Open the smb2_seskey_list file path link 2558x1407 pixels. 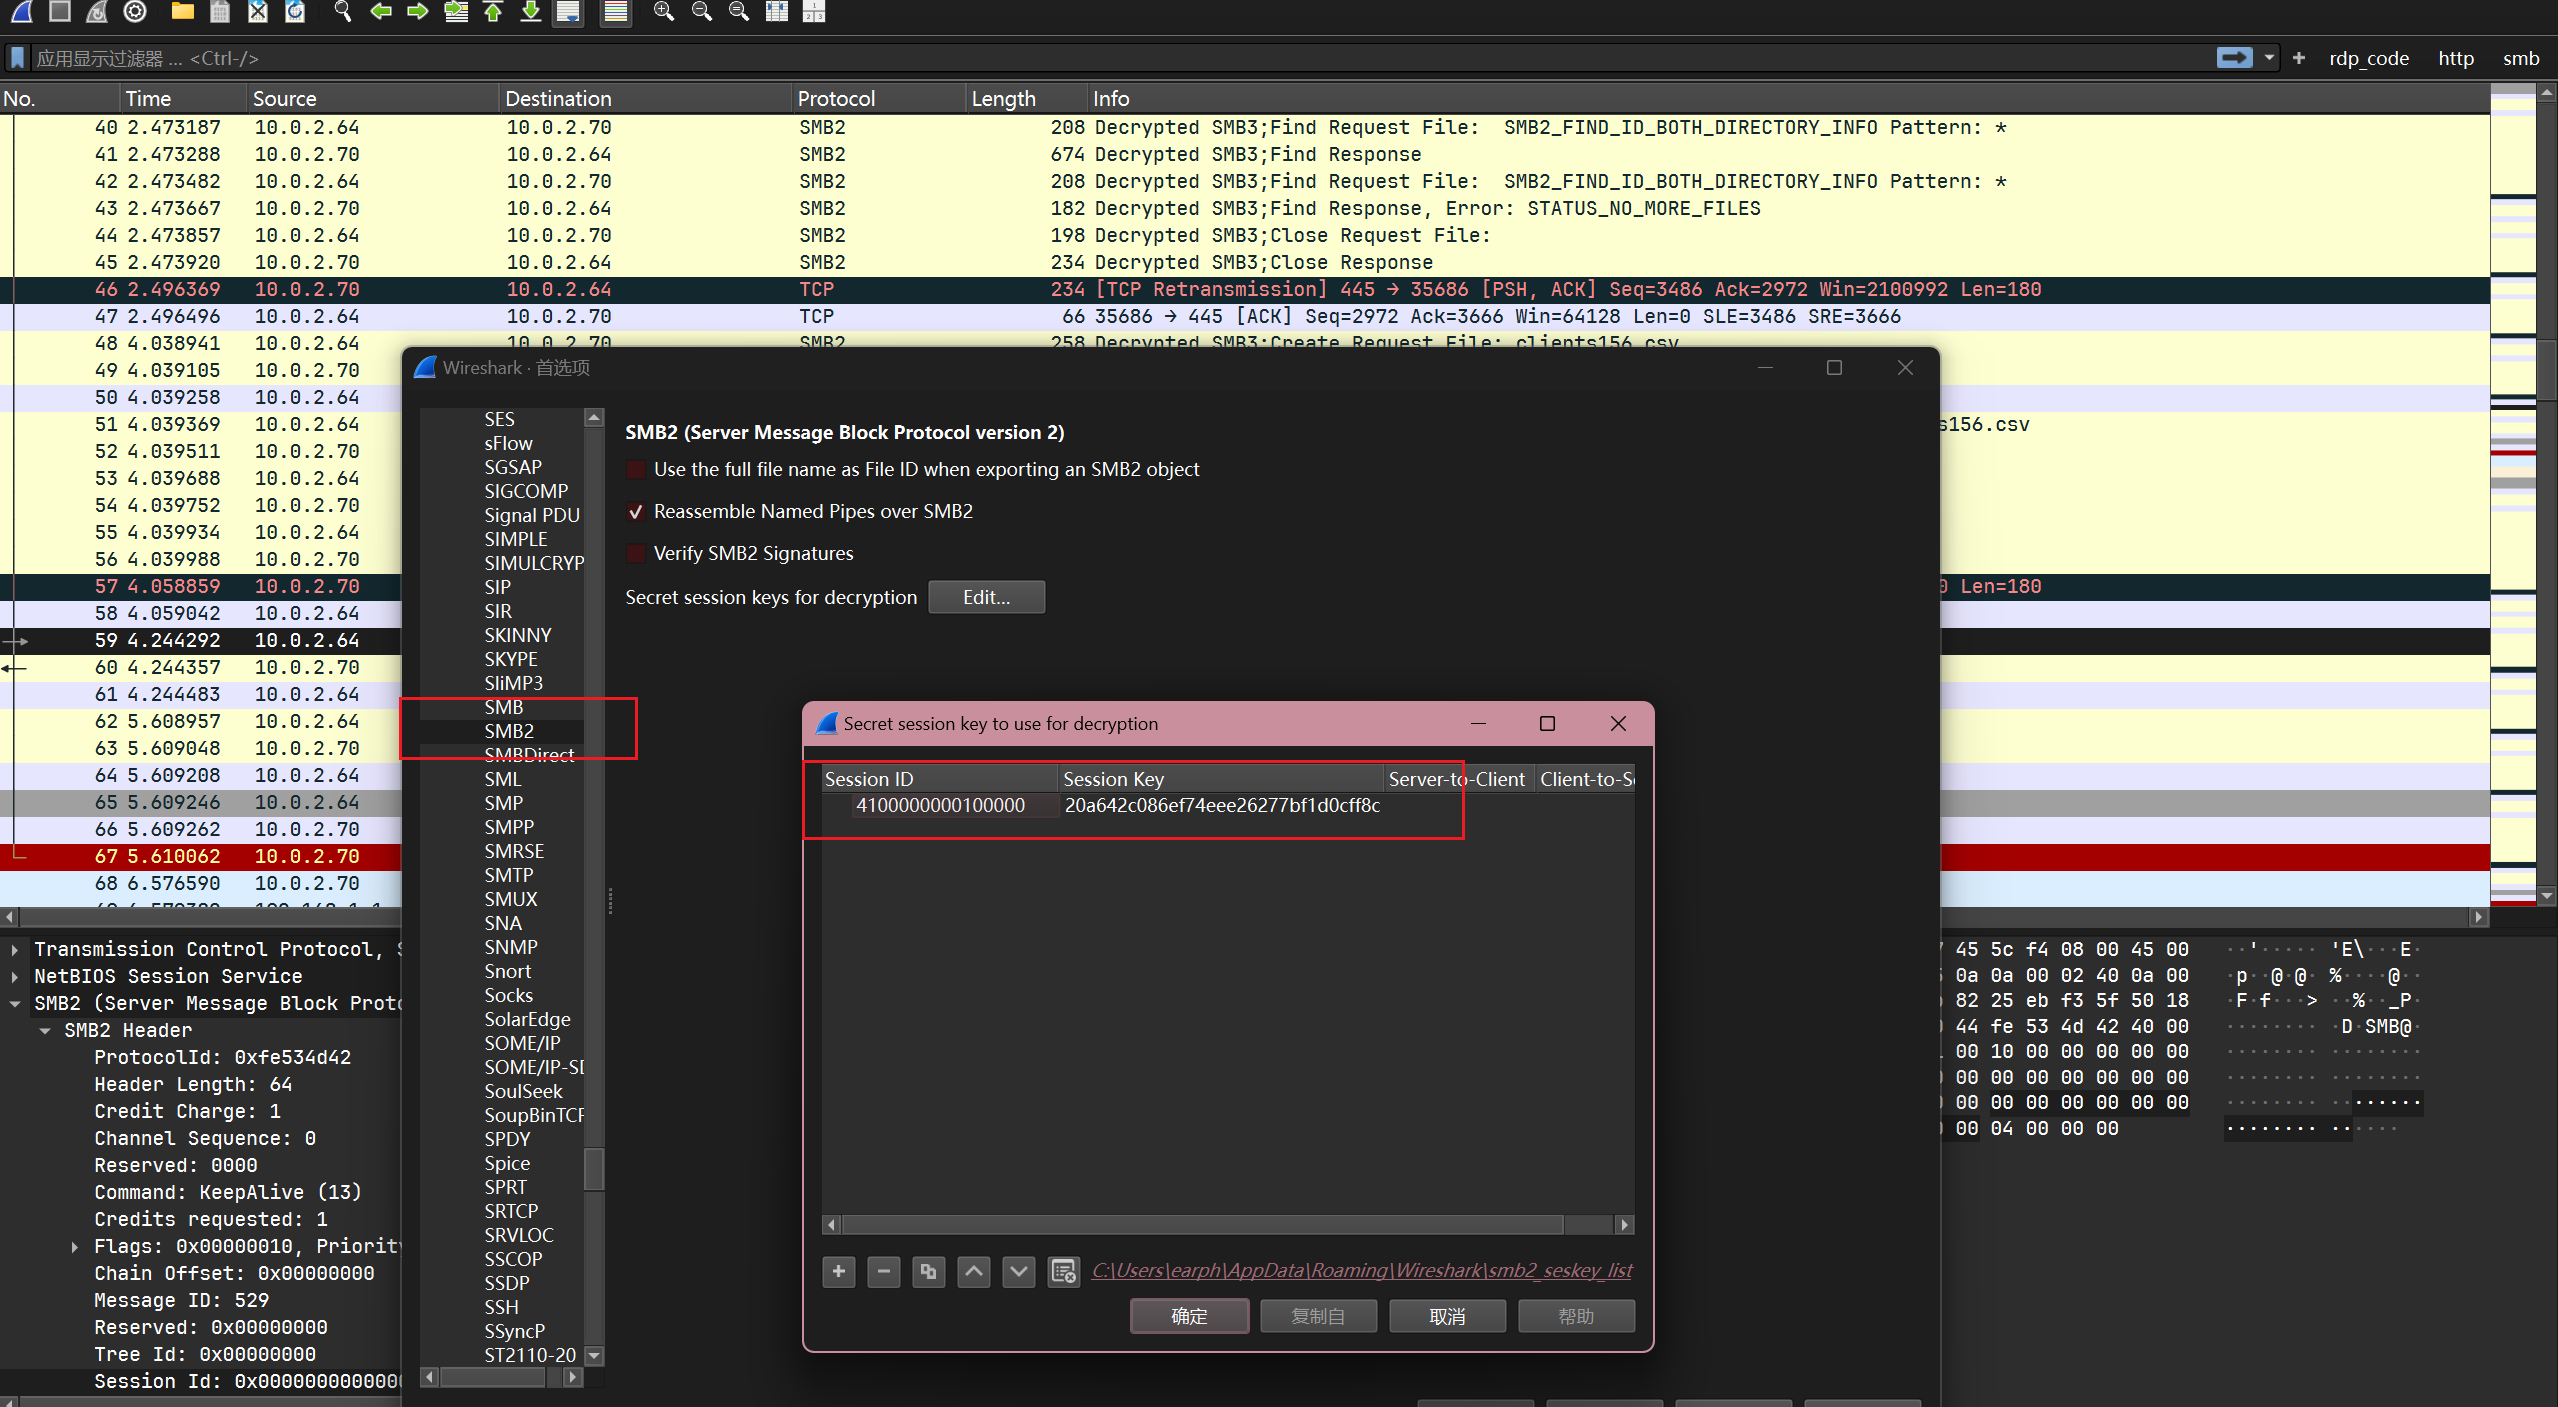click(x=1361, y=1270)
